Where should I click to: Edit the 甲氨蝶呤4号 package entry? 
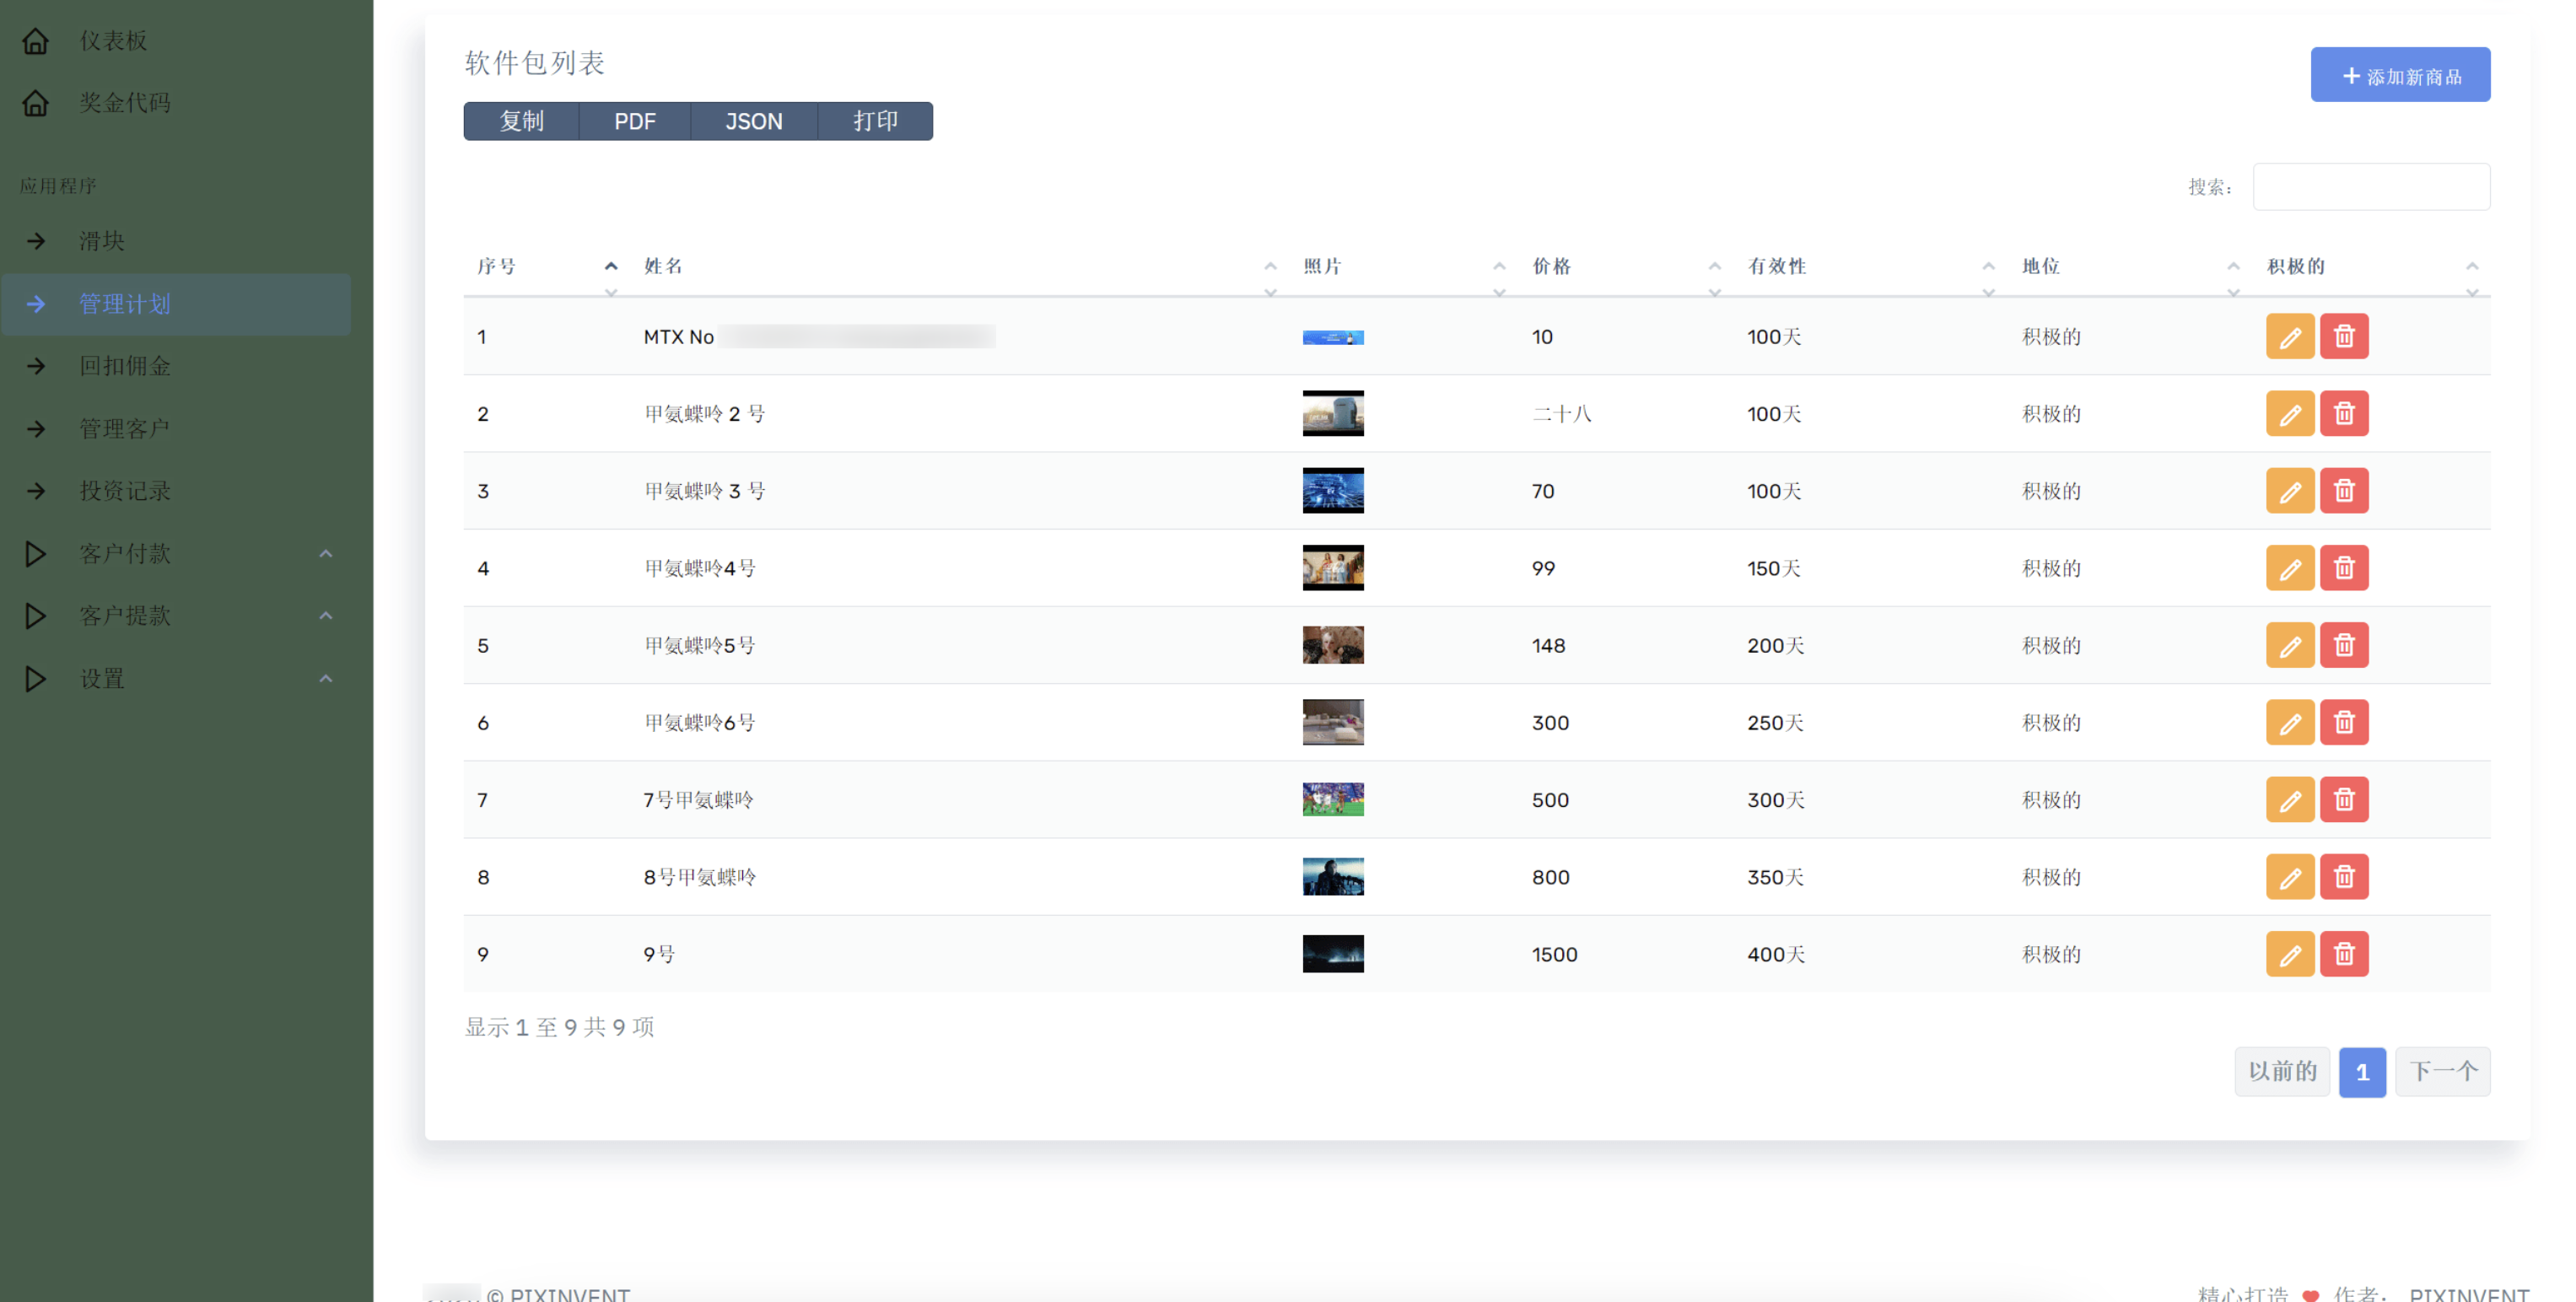2289,569
